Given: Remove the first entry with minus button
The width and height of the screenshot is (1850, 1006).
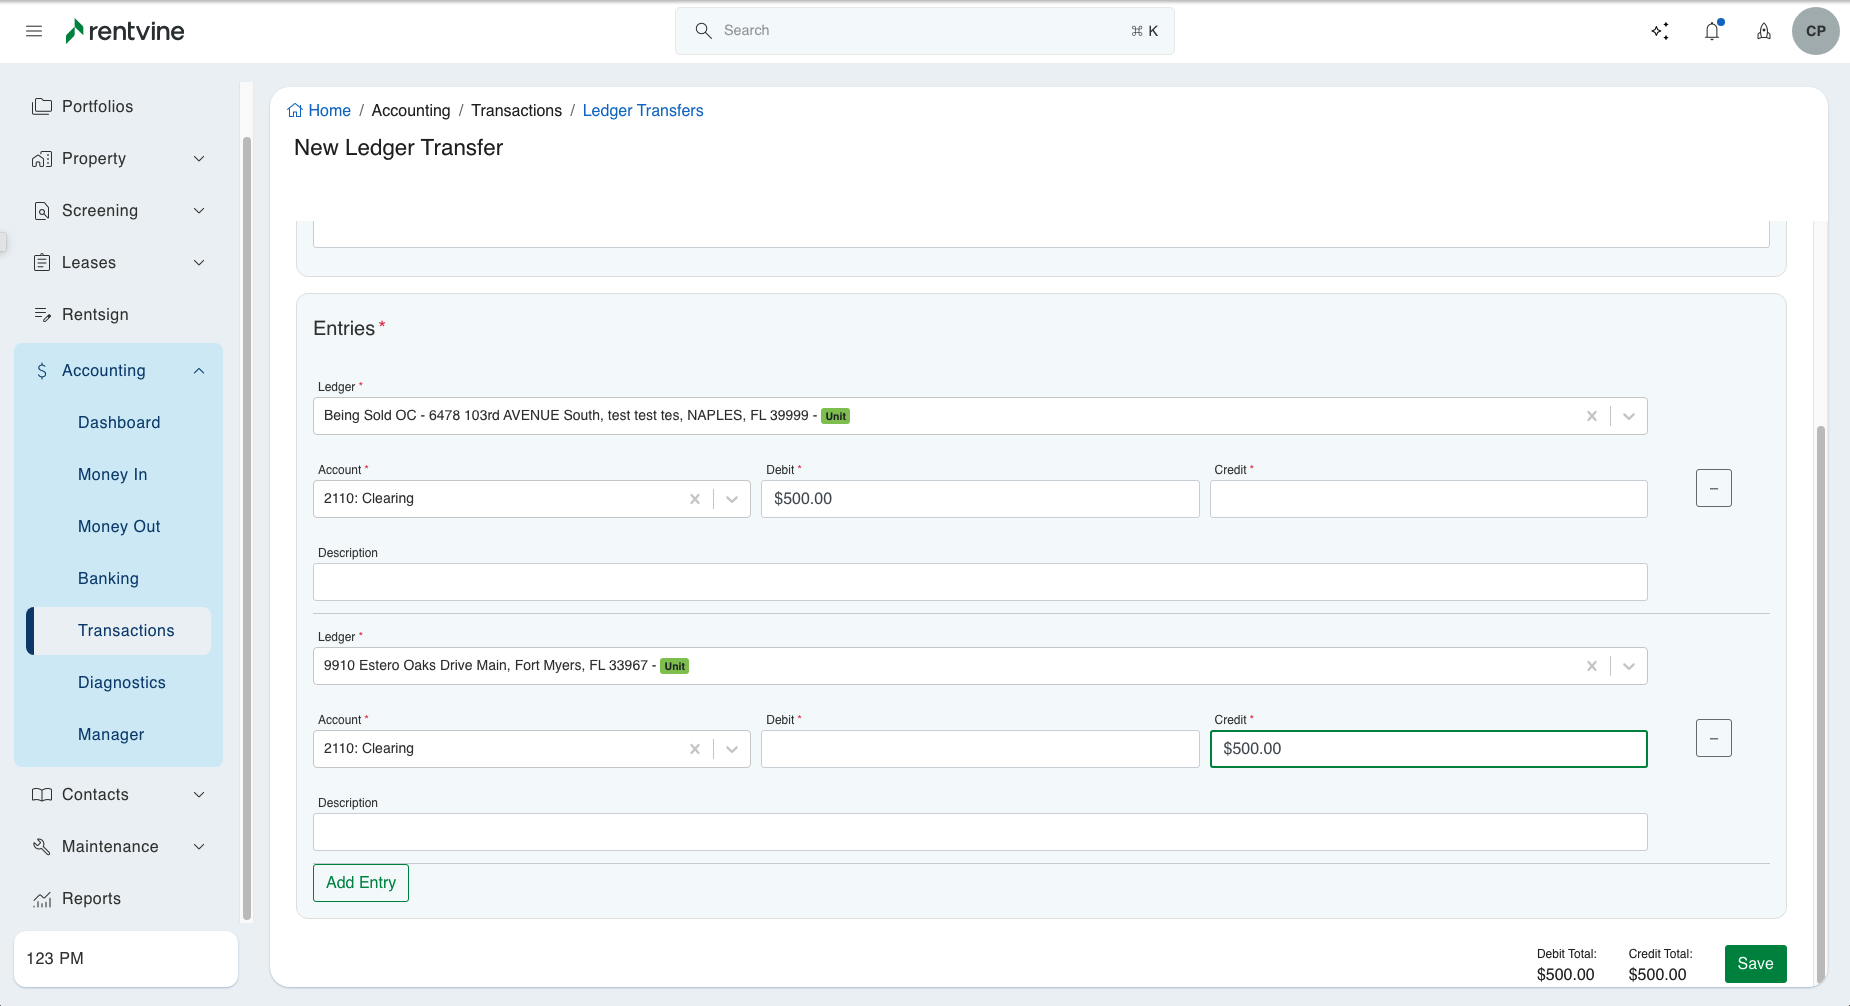Looking at the screenshot, I should [x=1713, y=488].
